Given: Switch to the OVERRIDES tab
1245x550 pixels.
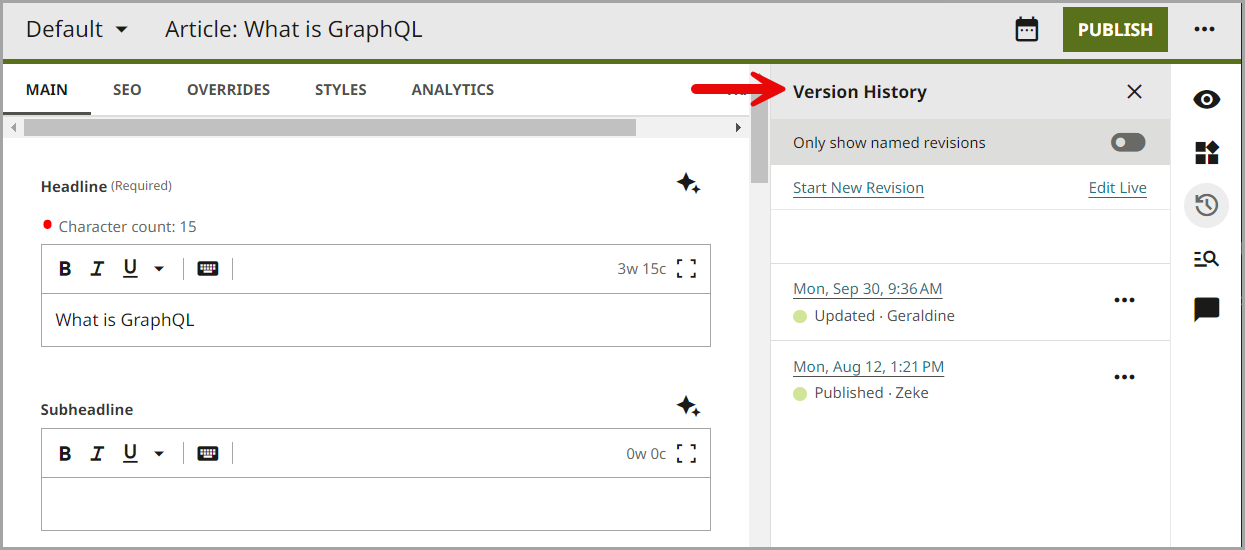Looking at the screenshot, I should click(228, 90).
